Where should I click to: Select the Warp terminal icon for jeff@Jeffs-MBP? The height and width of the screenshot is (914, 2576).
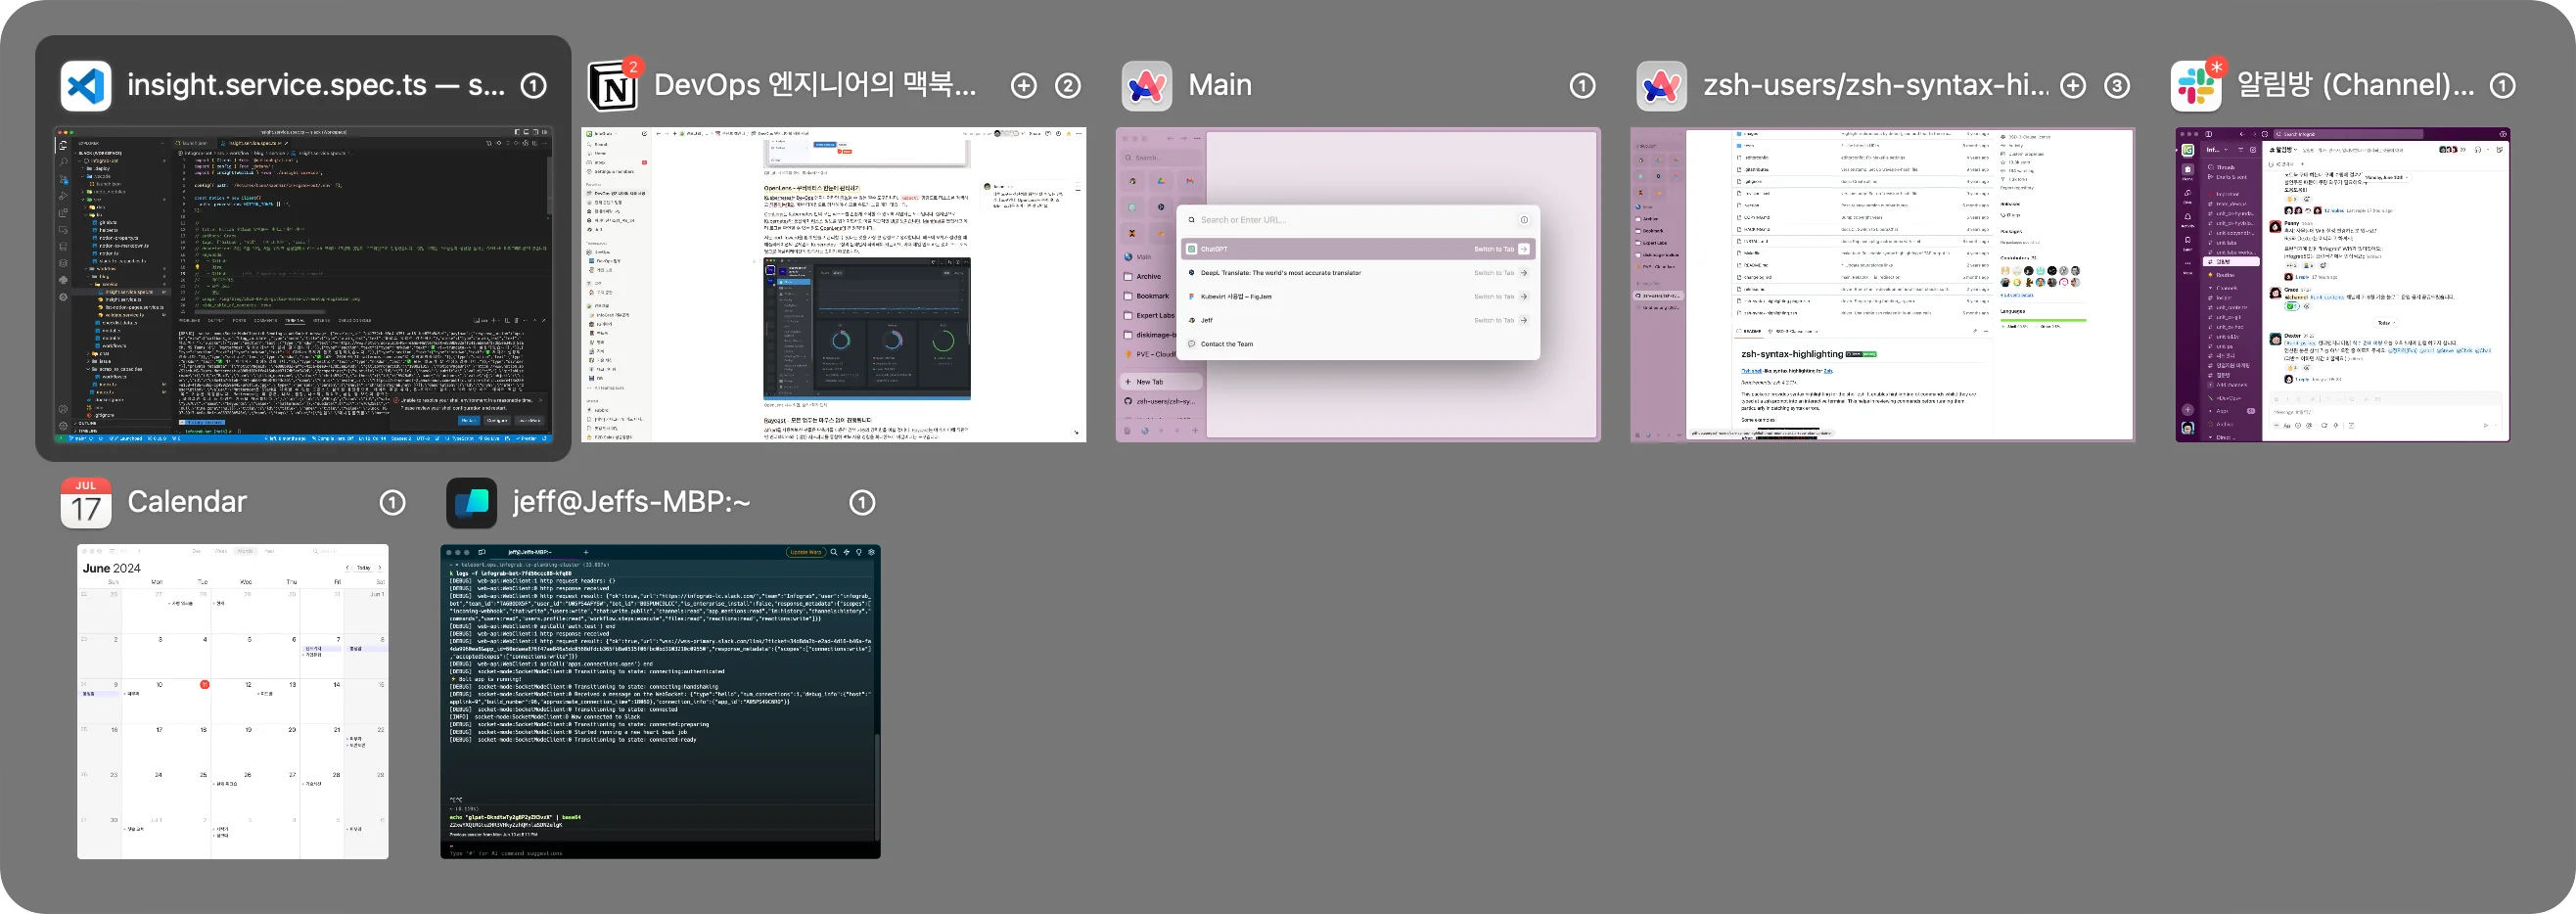pyautogui.click(x=472, y=502)
